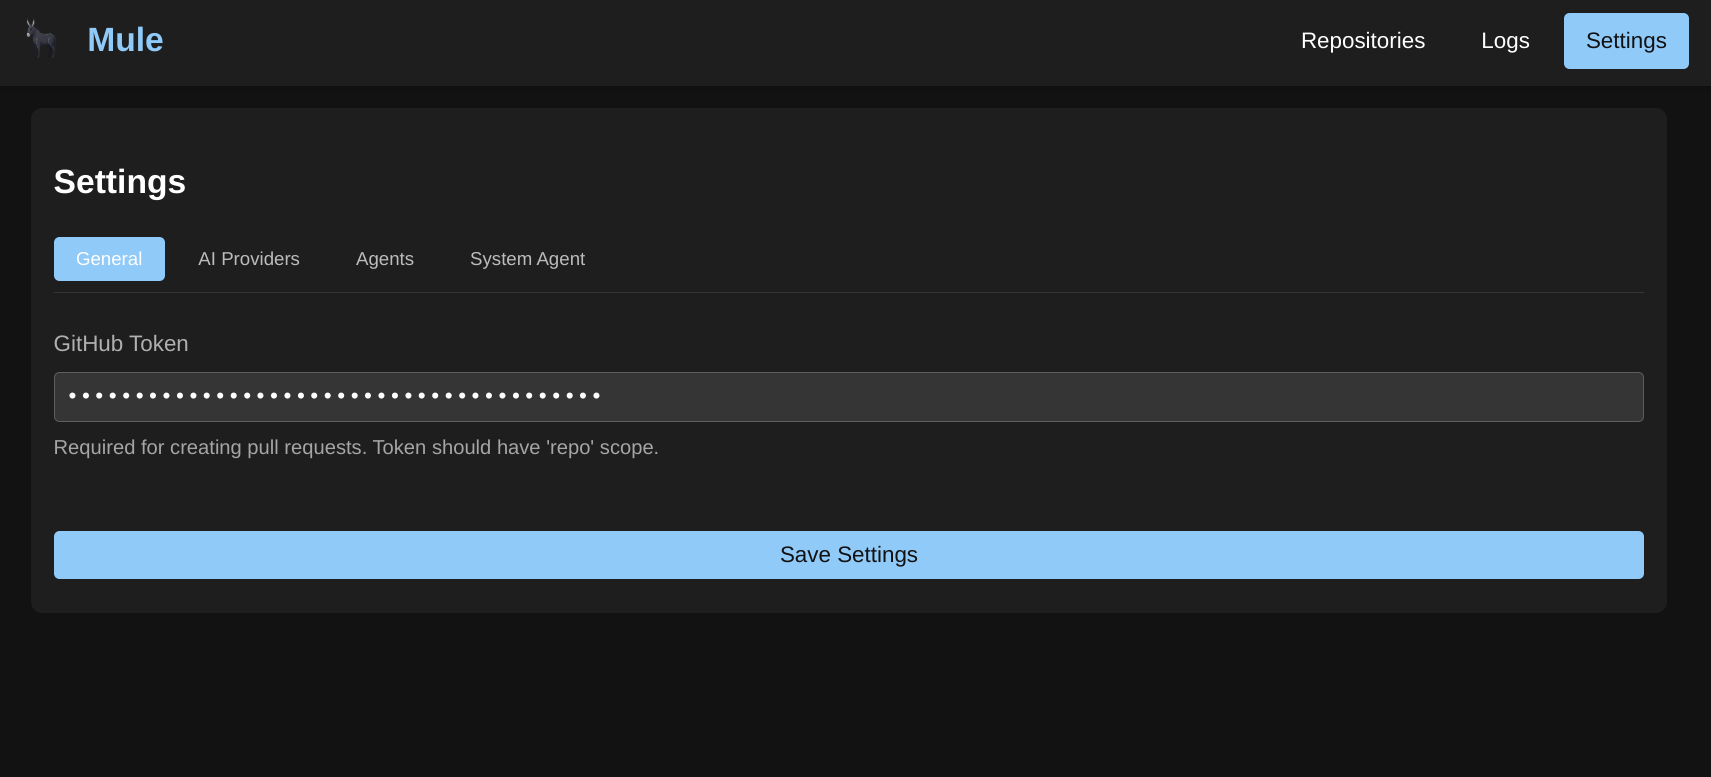
Task: Switch to the AI Providers tab
Action: (x=249, y=259)
